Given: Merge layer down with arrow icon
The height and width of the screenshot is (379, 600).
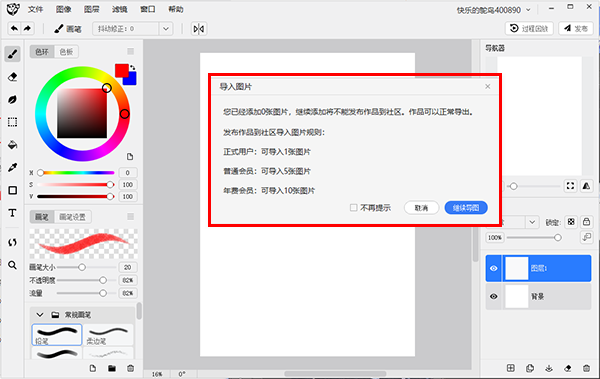Looking at the screenshot, I should tap(549, 368).
